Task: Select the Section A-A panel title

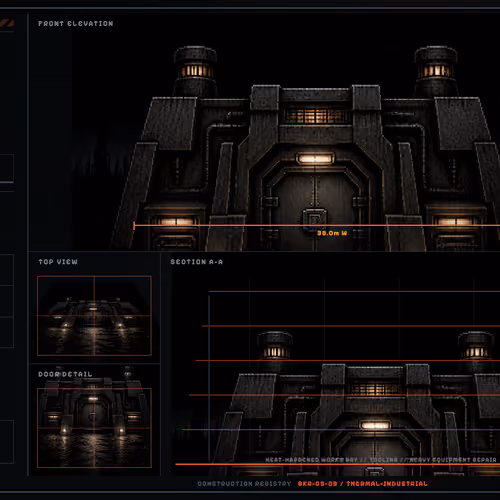Action: click(x=197, y=262)
